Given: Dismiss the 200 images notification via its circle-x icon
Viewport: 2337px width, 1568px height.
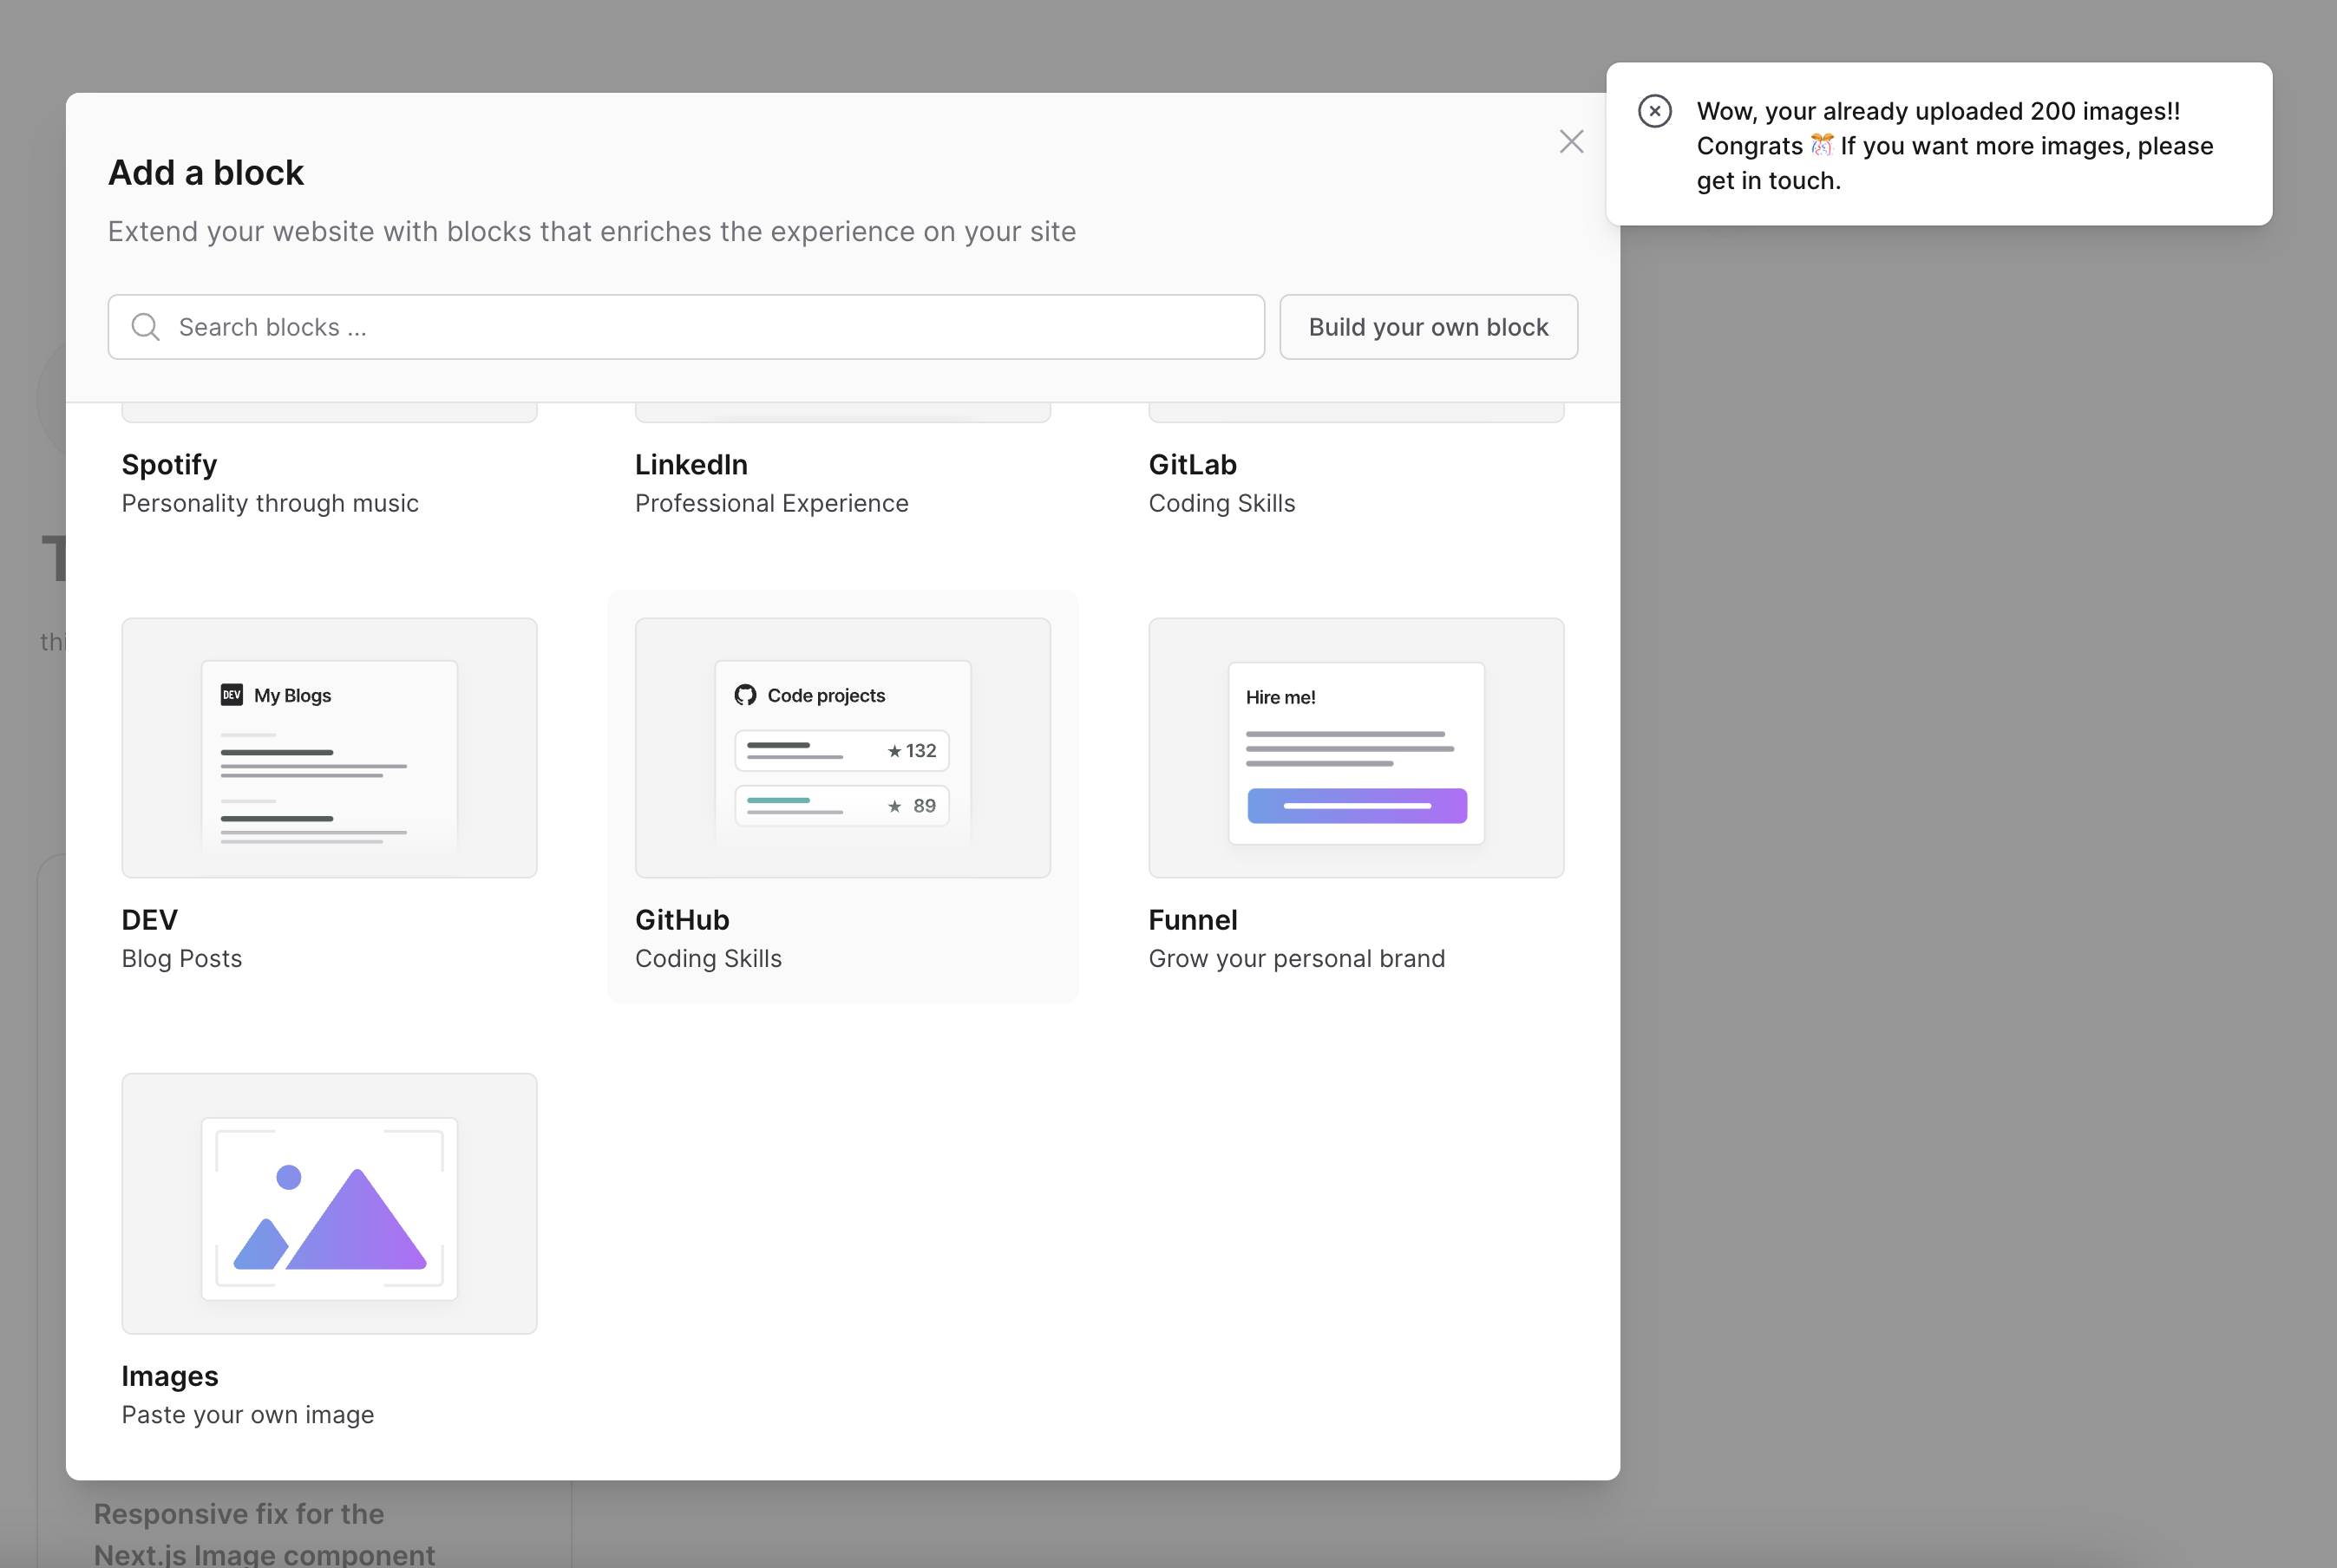Looking at the screenshot, I should [x=1655, y=111].
